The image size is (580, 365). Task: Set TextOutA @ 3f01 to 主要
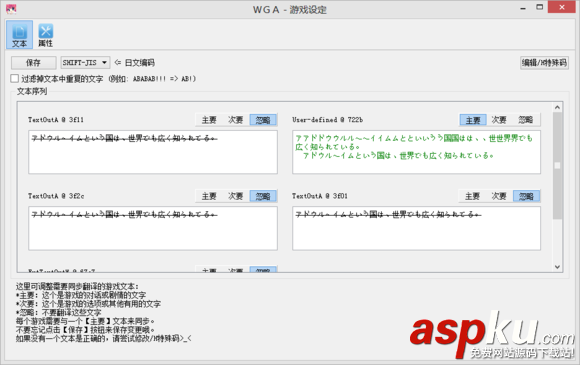(472, 196)
